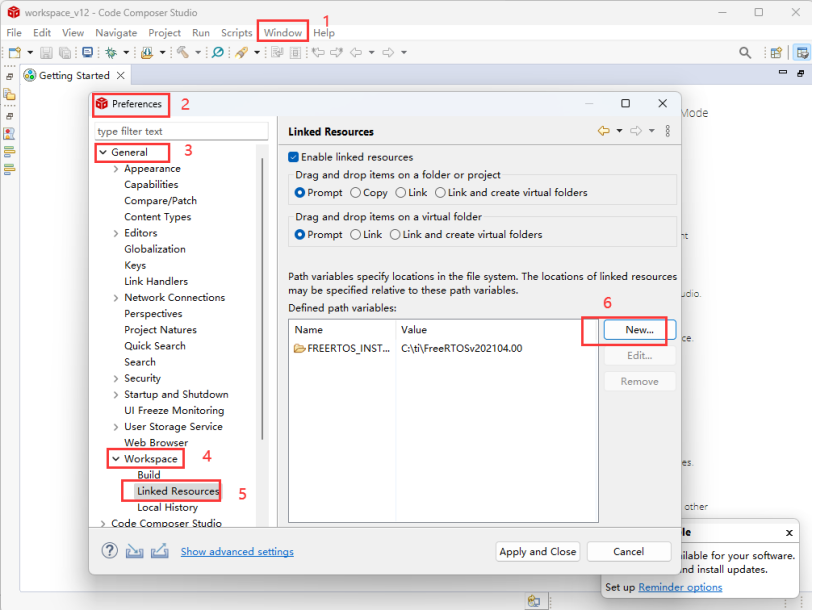
Task: Click the magnifier search icon at top right
Action: [745, 52]
